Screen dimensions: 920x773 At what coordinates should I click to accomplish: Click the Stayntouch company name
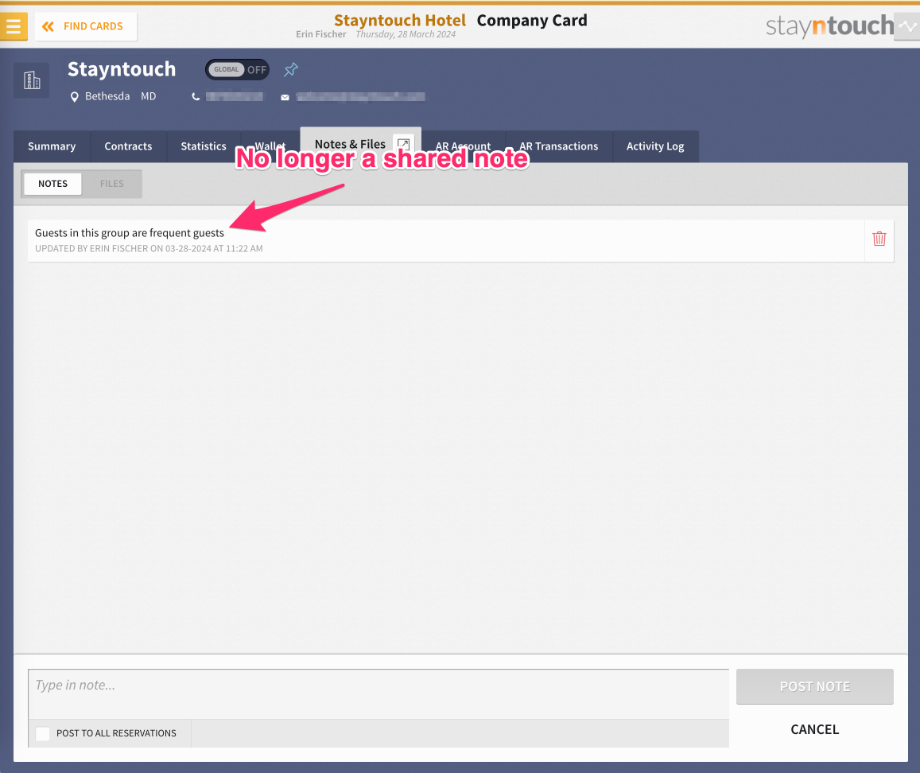pos(121,69)
